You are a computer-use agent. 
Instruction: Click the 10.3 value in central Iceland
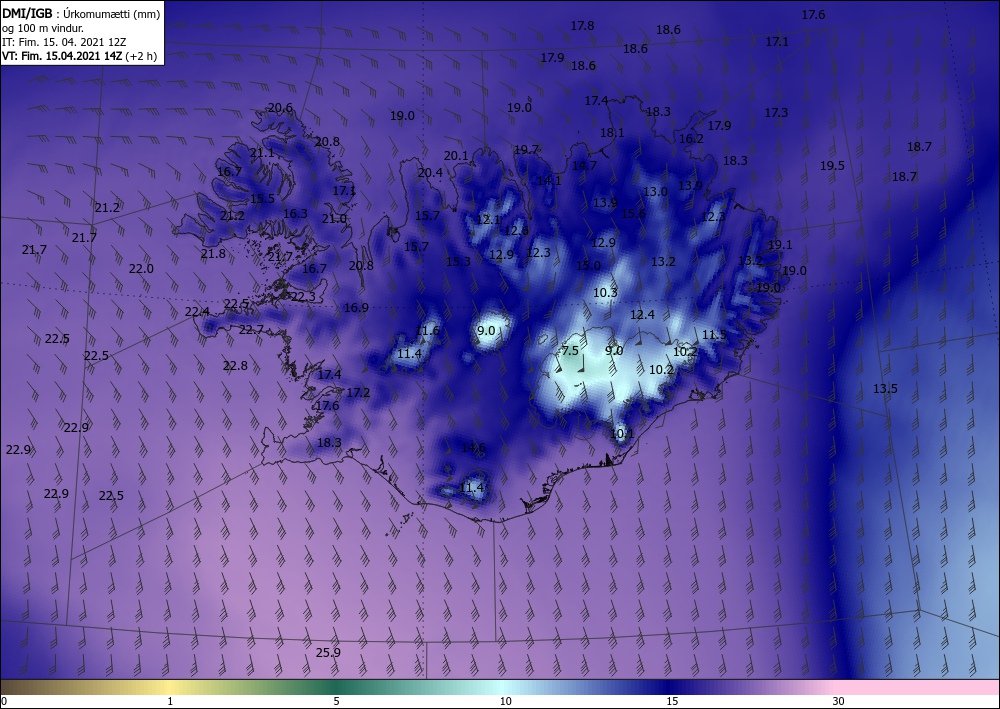tap(605, 293)
